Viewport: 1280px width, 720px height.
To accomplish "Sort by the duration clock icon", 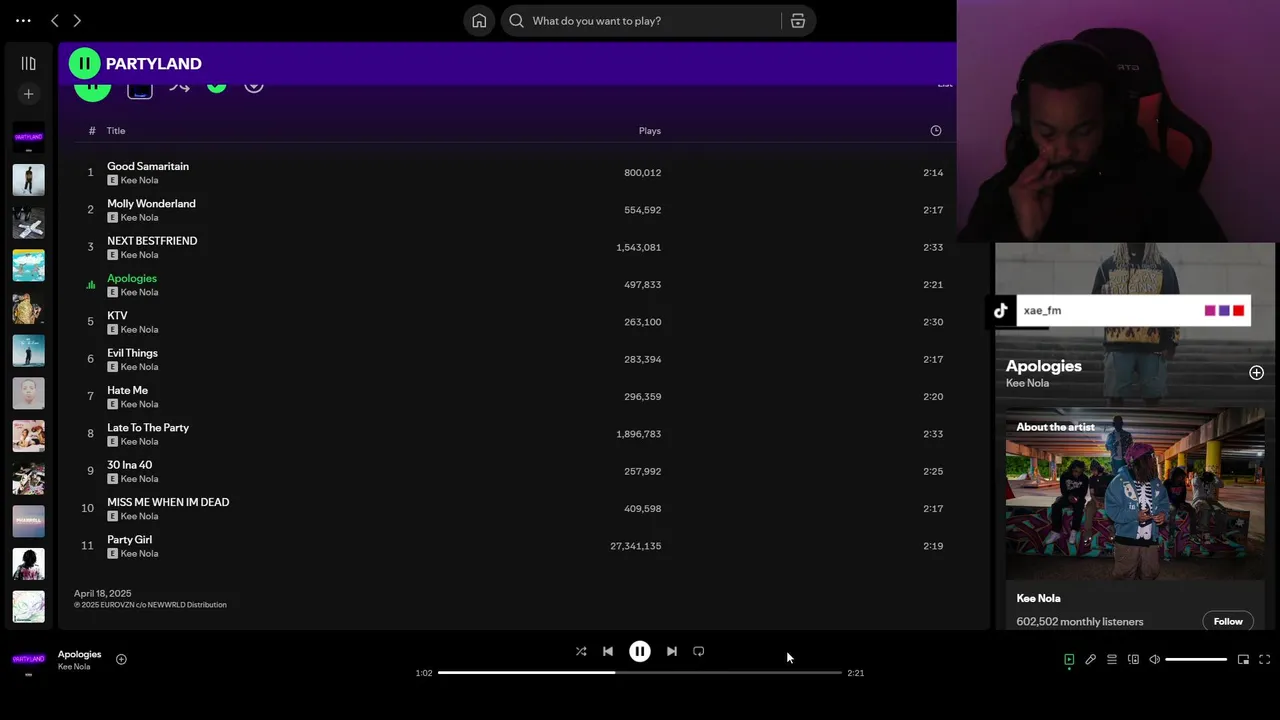I will tap(936, 131).
